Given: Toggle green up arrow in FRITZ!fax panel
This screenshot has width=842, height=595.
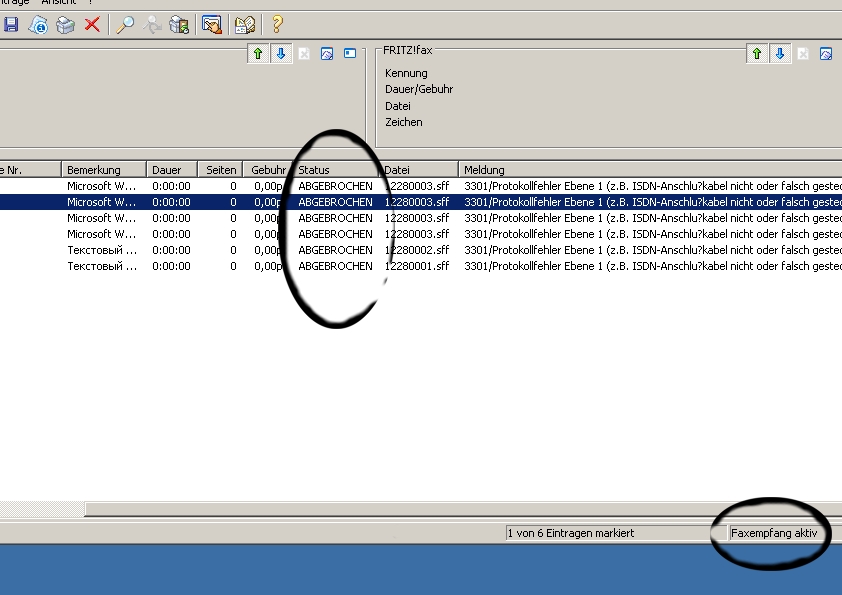Looking at the screenshot, I should point(757,54).
